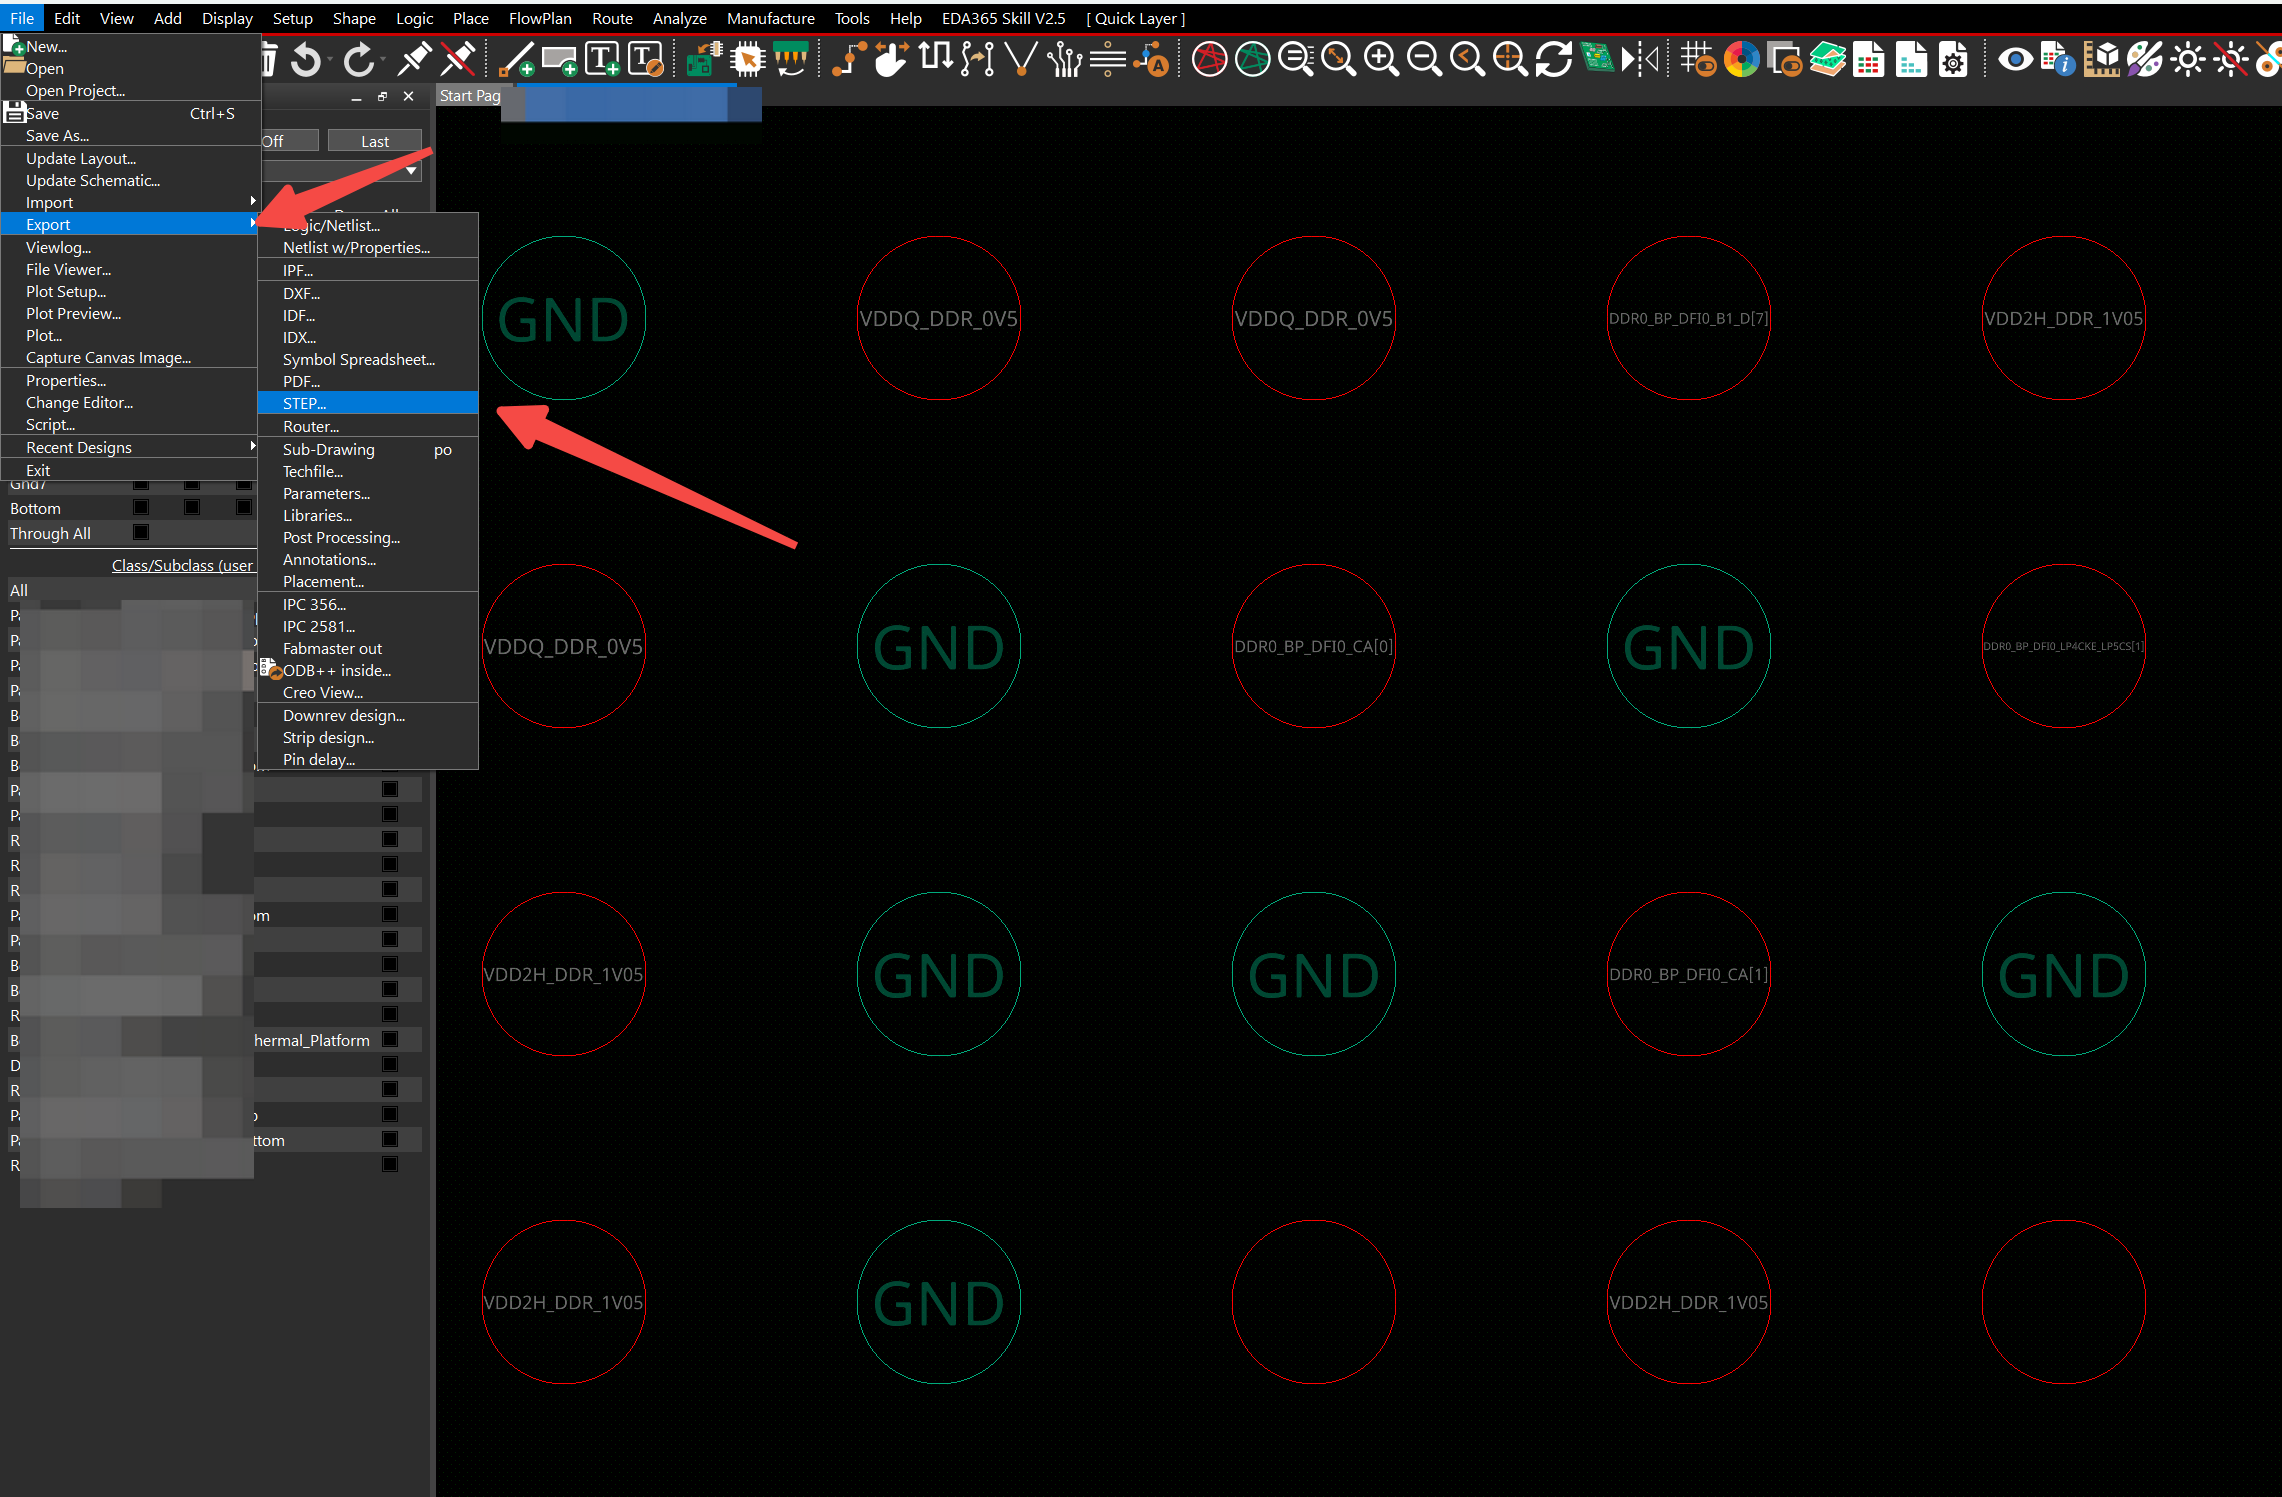Toggle the Bottom layer first checkbox
This screenshot has height=1497, width=2282.
141,508
